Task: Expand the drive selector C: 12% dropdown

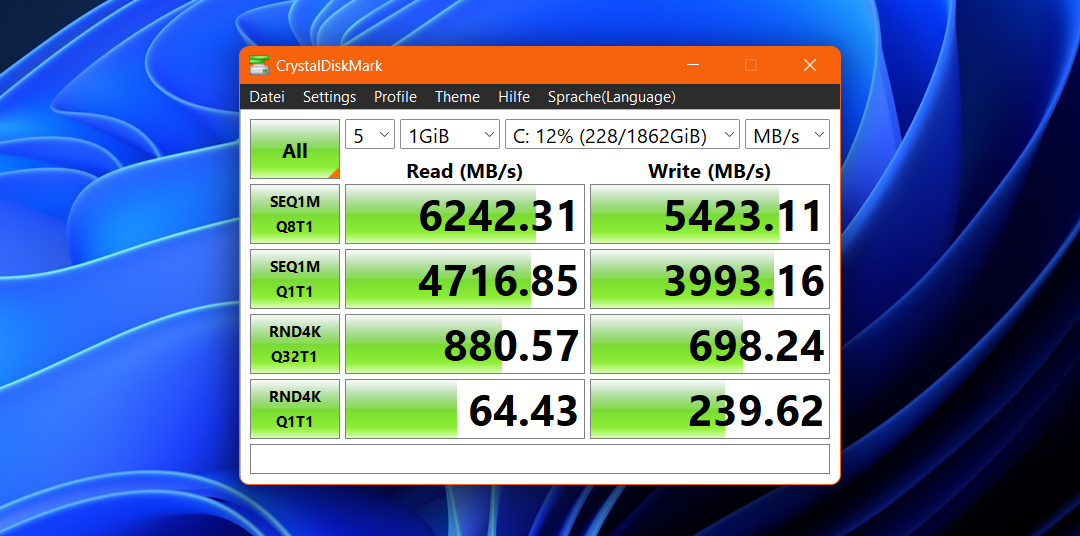Action: pyautogui.click(x=623, y=134)
